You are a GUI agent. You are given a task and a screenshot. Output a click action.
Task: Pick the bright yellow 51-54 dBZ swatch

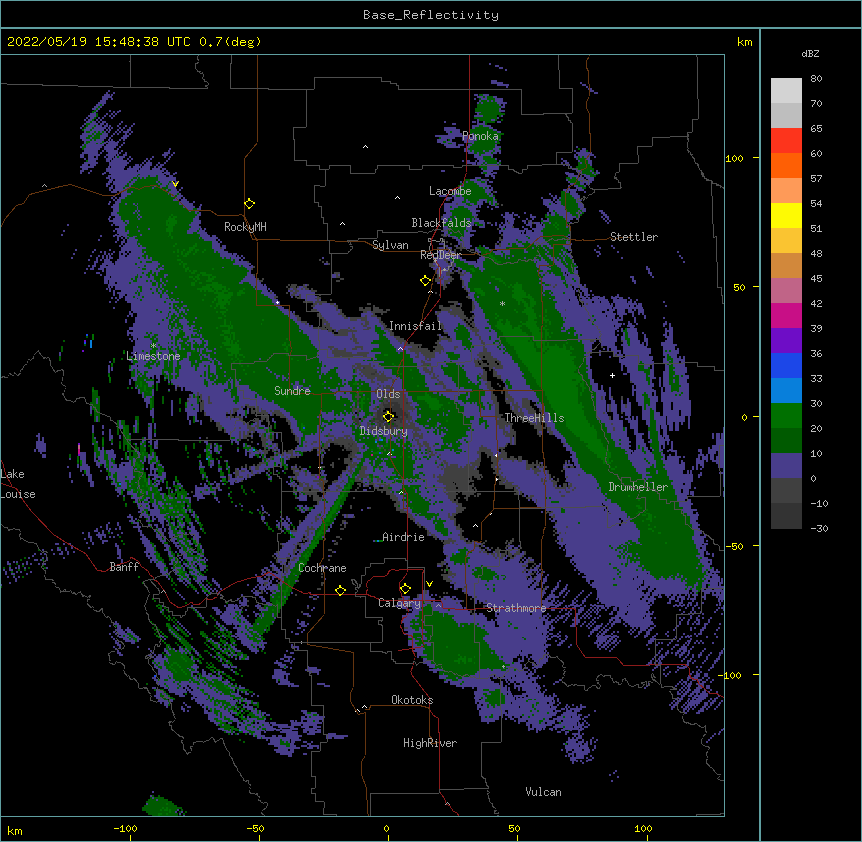(x=786, y=215)
